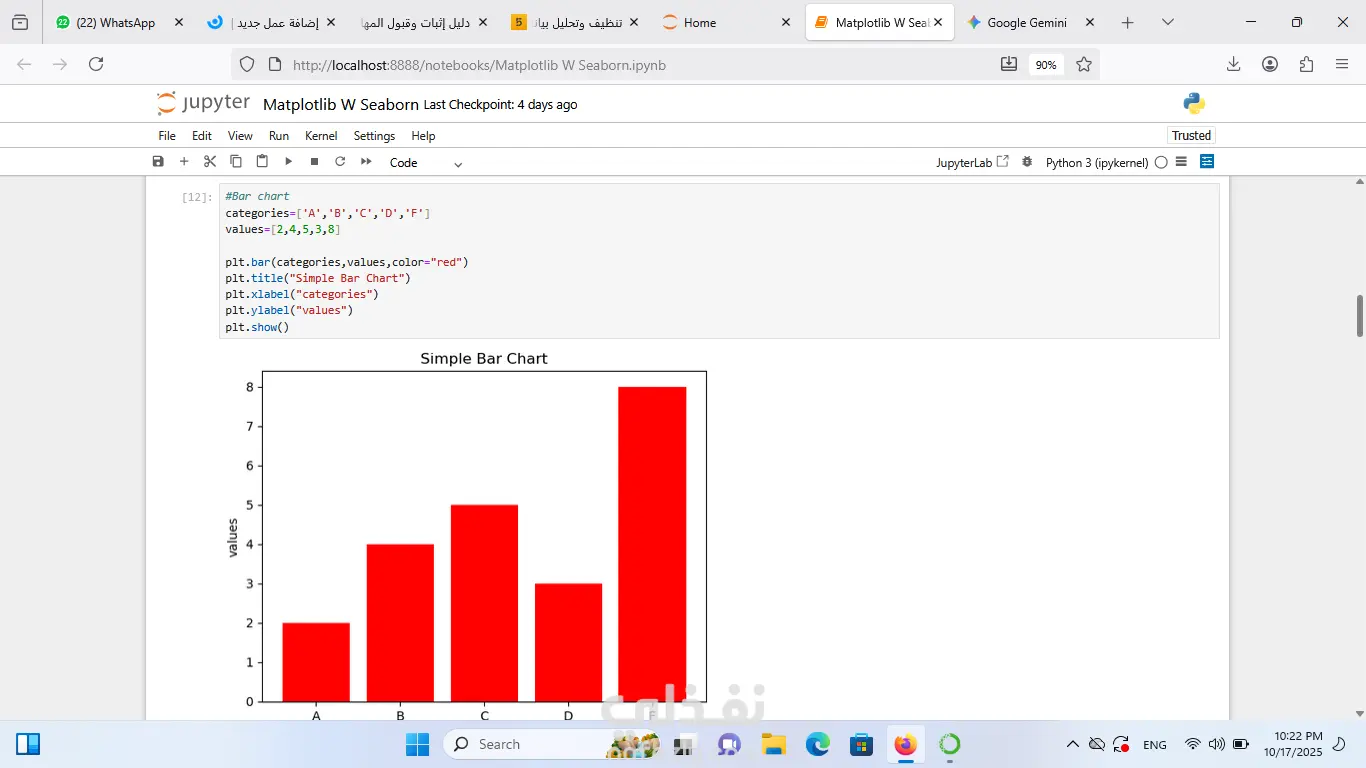Click inside the bar chart code cell

719,261
